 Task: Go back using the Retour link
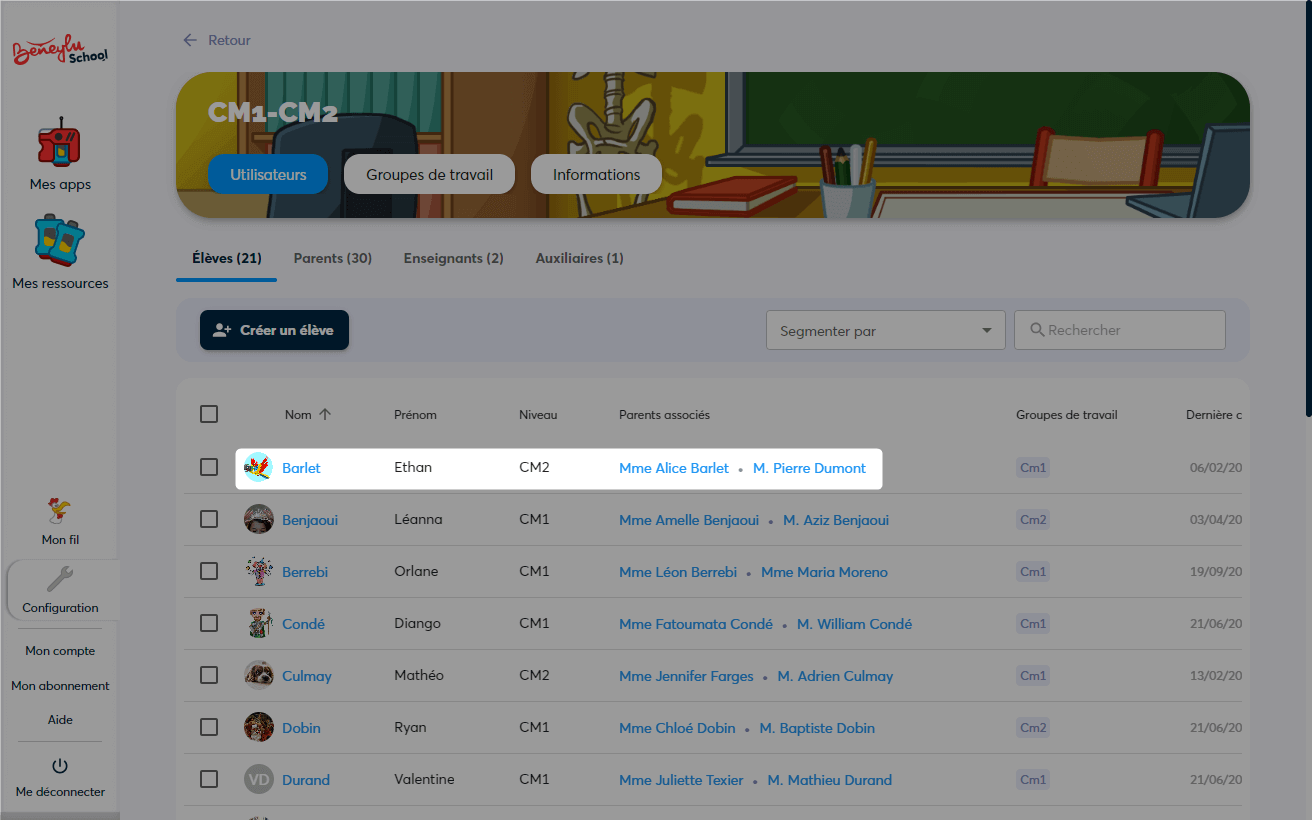click(217, 40)
